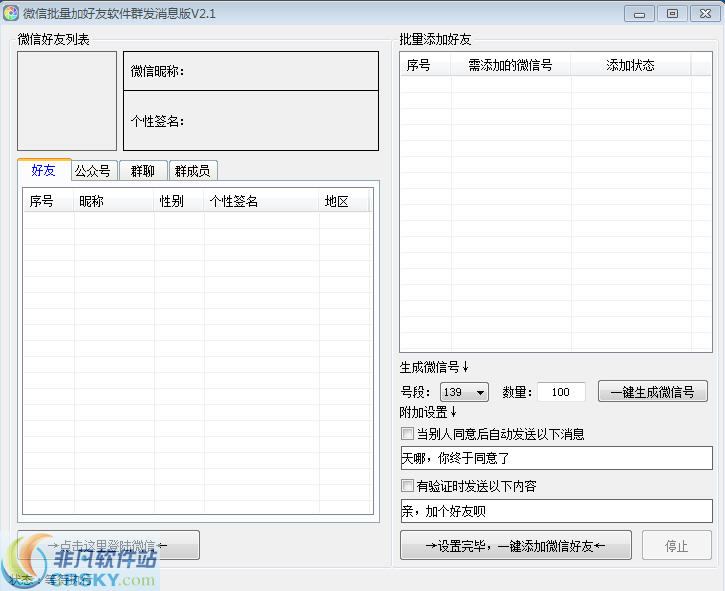Viewport: 725px width, 591px height.
Task: Click the 添加状态 column header
Action: click(631, 65)
